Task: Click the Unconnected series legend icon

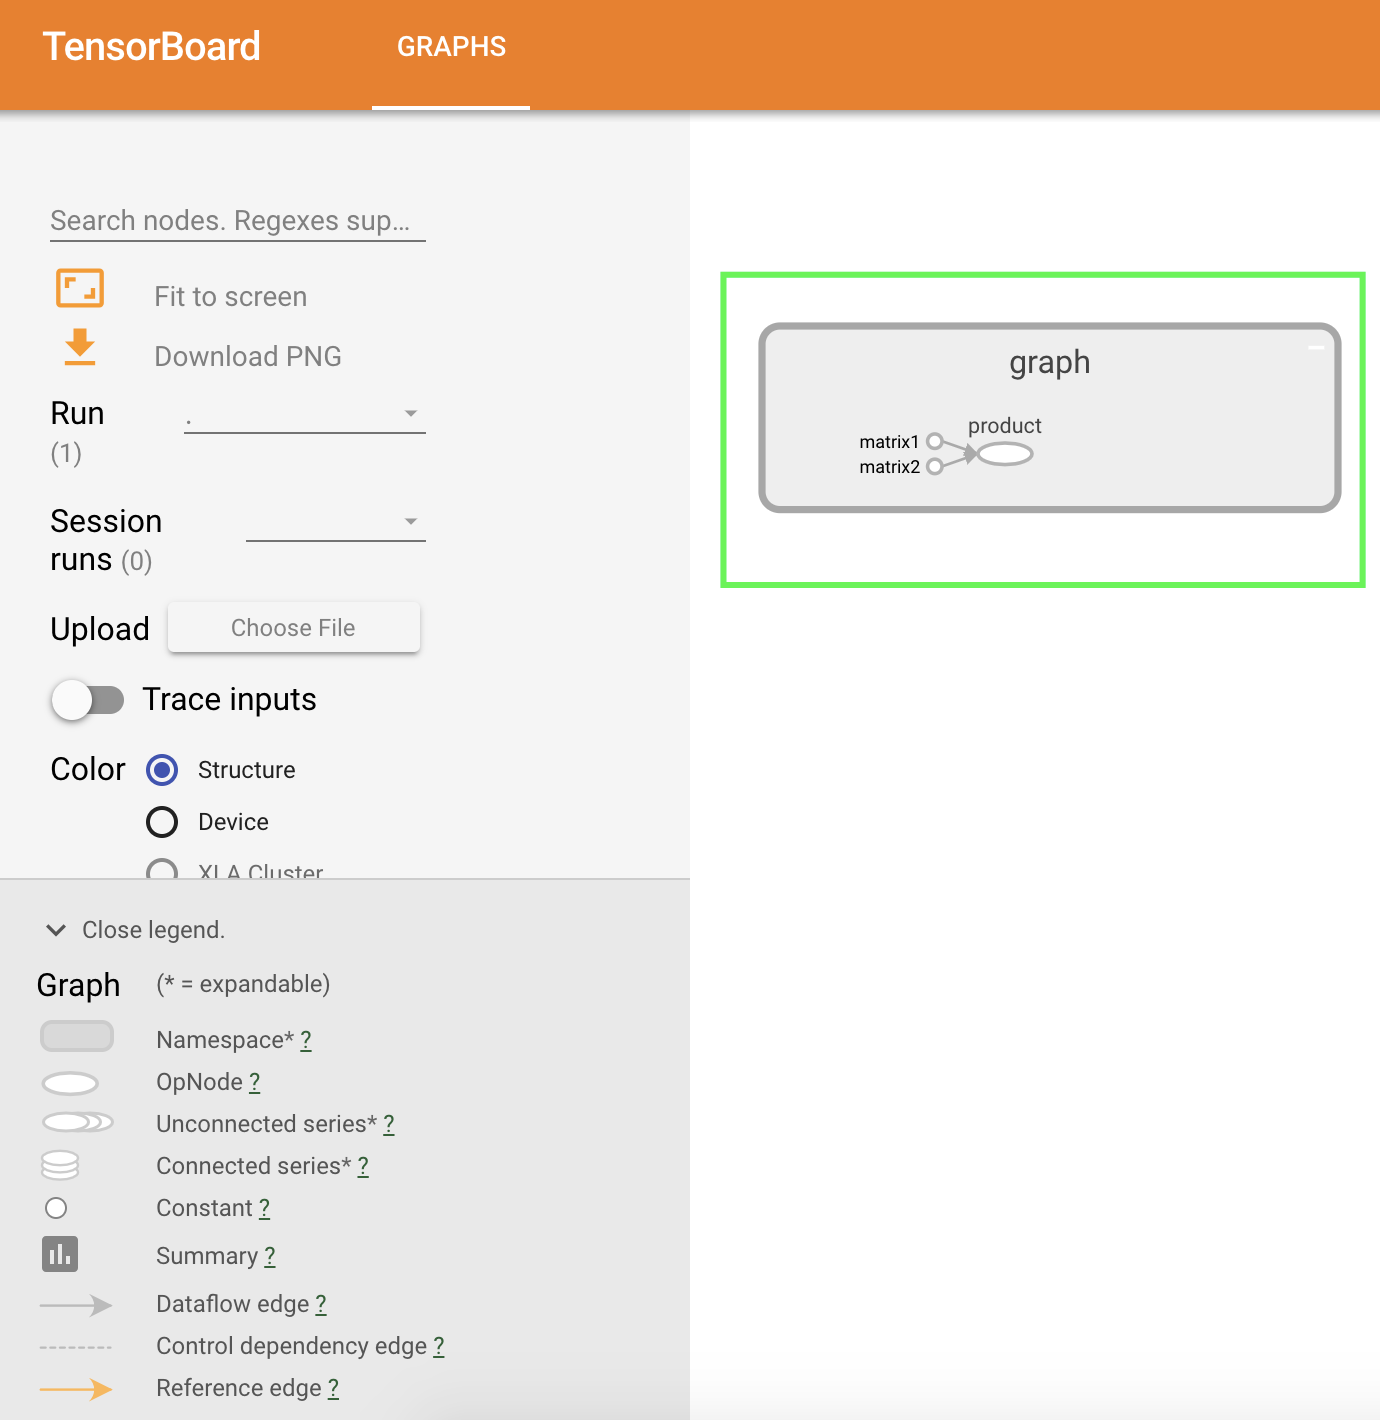Action: click(77, 1122)
